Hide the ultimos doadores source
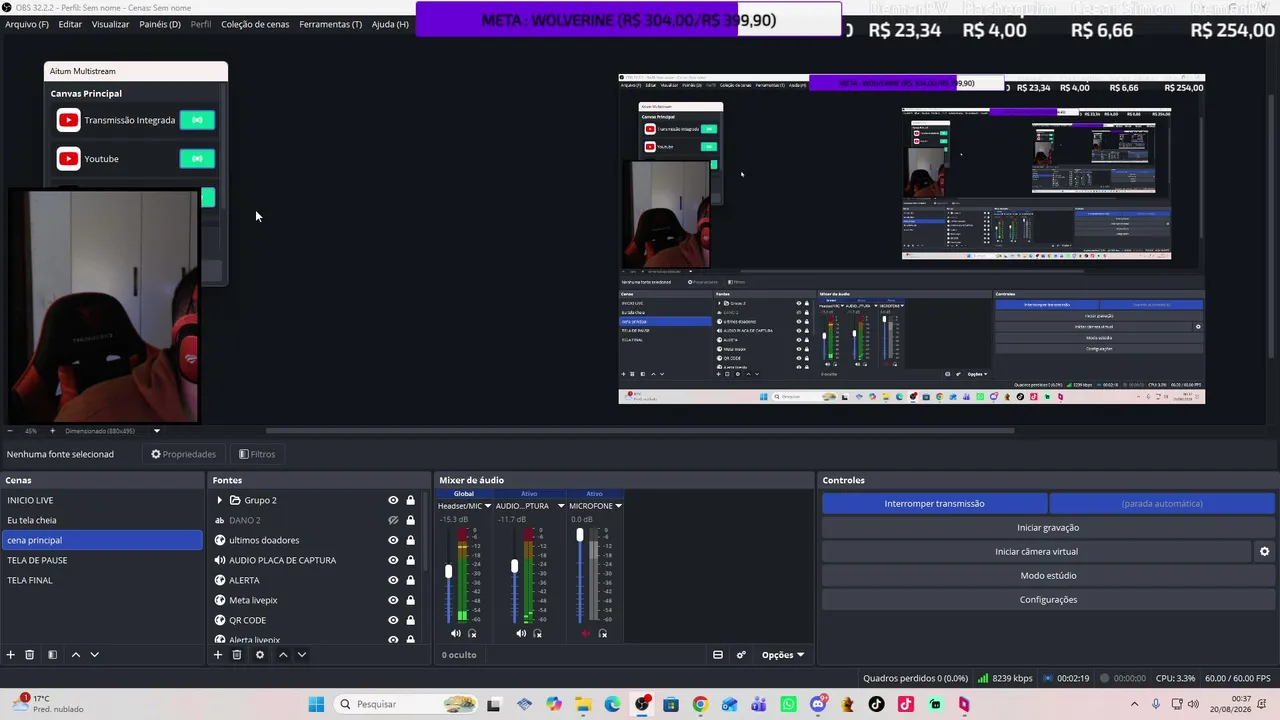Viewport: 1280px width, 720px height. [393, 540]
